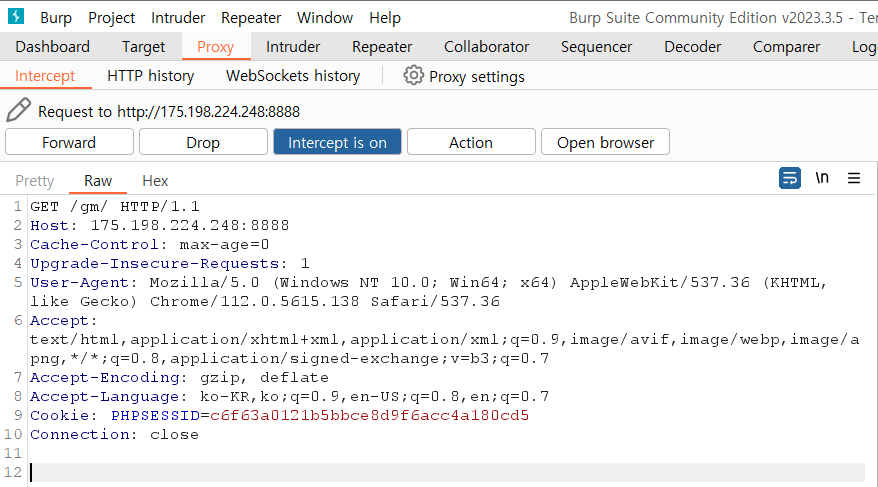Switch to the Collaborator tab

coord(487,46)
